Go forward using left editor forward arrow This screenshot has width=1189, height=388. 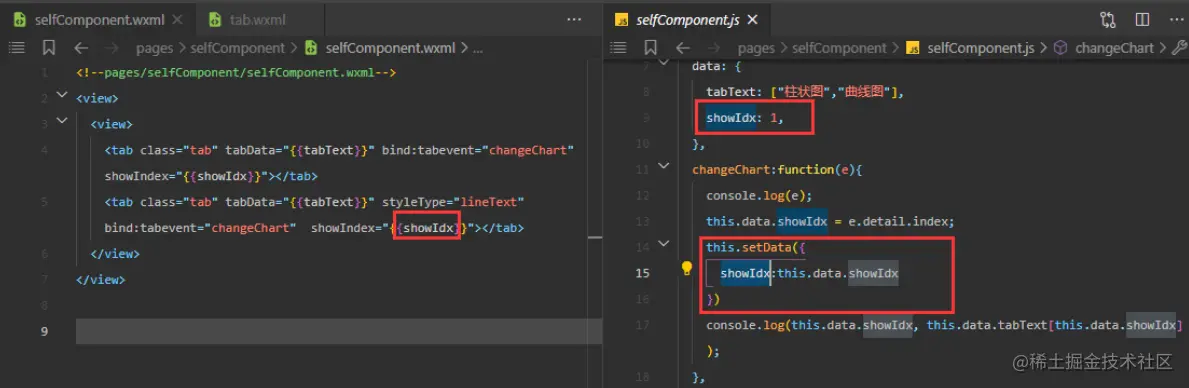111,48
